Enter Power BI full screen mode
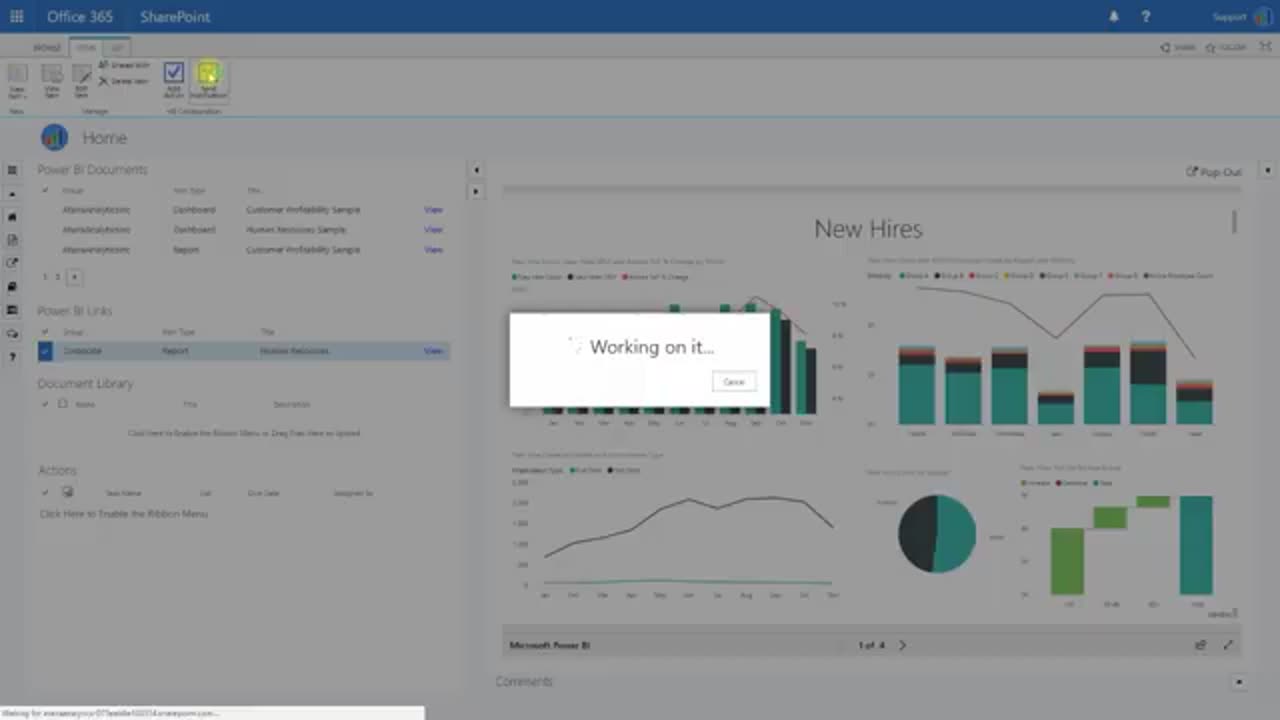Image resolution: width=1280 pixels, height=720 pixels. tap(1228, 645)
